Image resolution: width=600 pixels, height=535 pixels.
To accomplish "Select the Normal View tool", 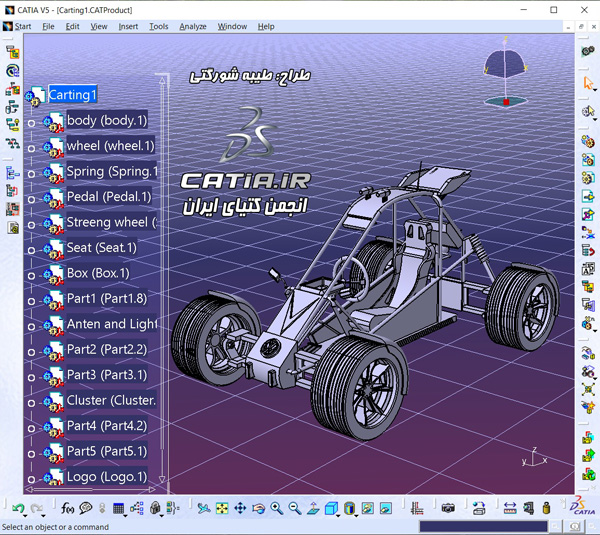I will point(313,508).
